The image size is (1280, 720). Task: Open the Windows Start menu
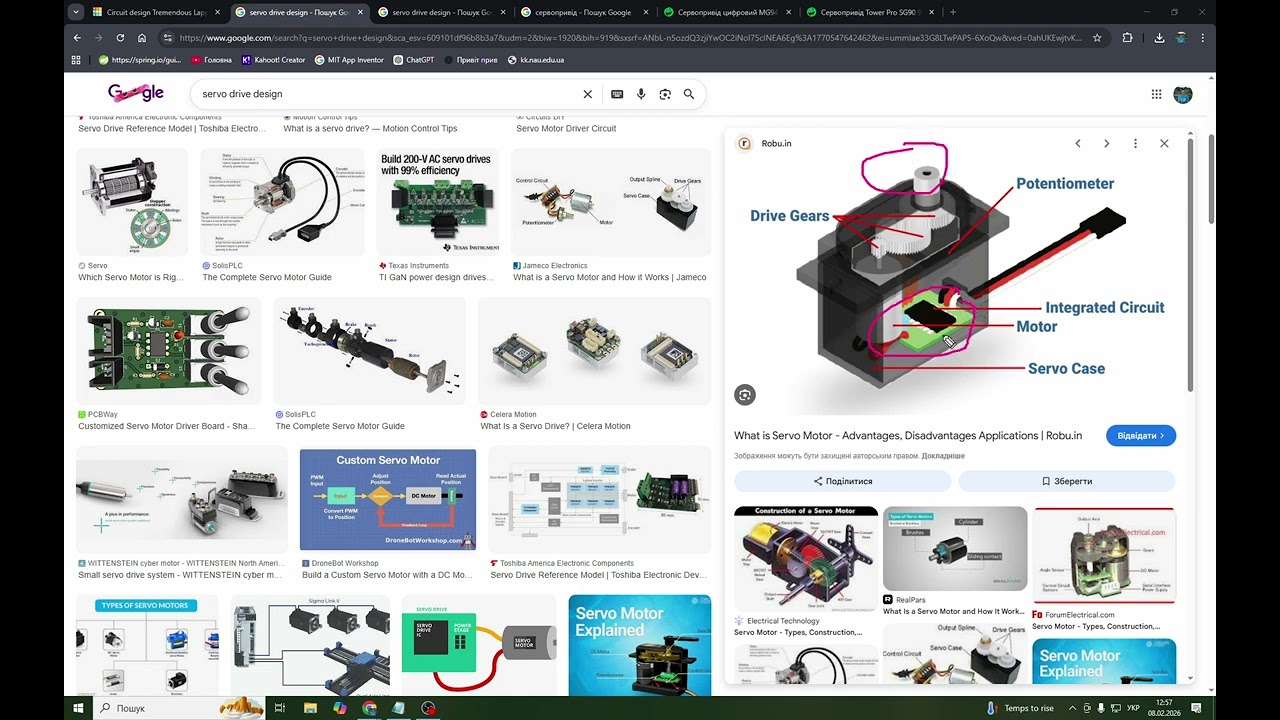pos(78,708)
